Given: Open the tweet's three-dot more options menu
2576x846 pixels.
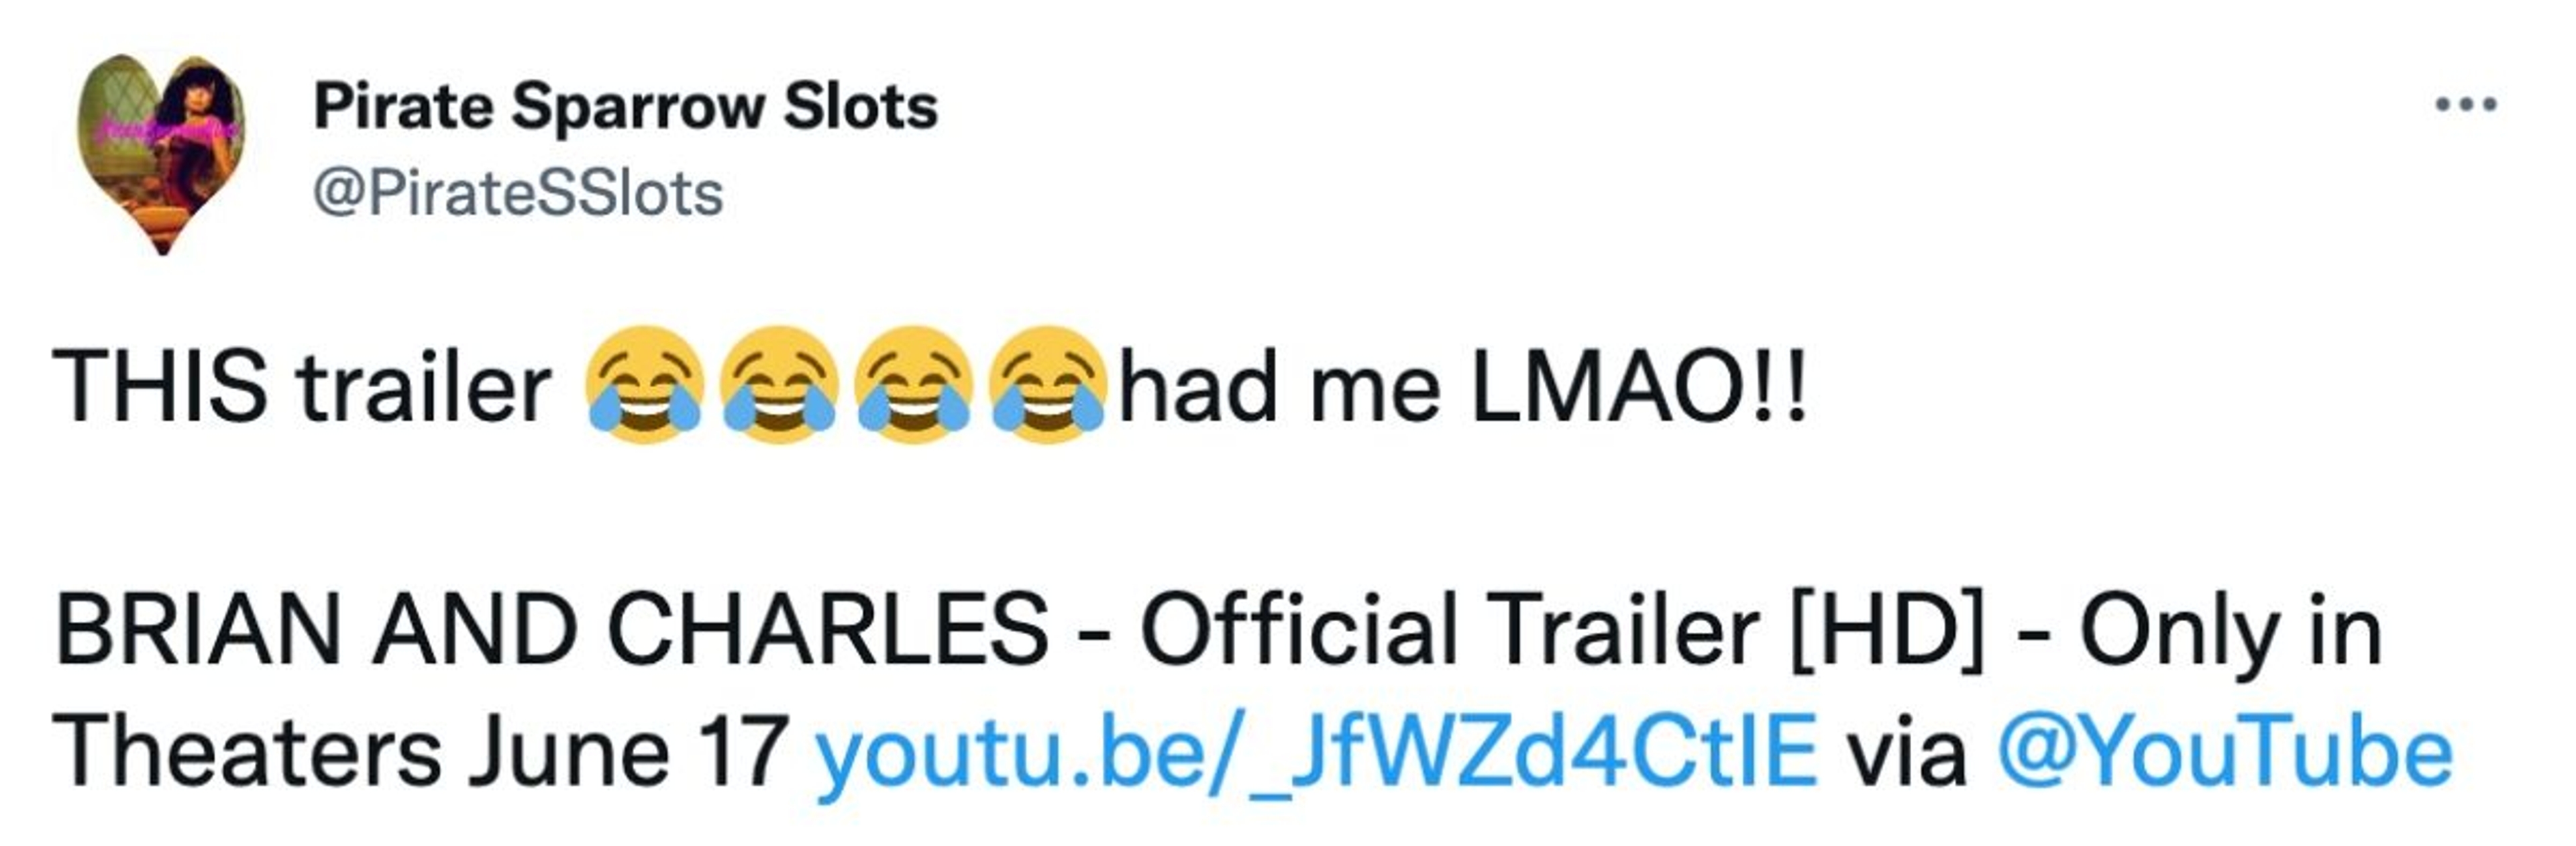Looking at the screenshot, I should [2466, 105].
